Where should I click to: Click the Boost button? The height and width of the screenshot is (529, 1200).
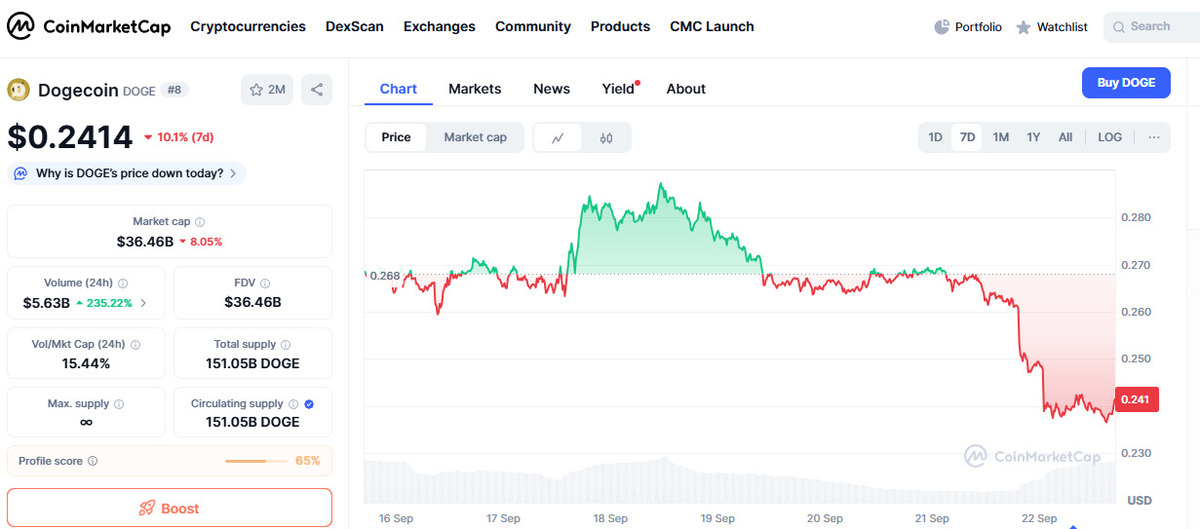point(169,508)
